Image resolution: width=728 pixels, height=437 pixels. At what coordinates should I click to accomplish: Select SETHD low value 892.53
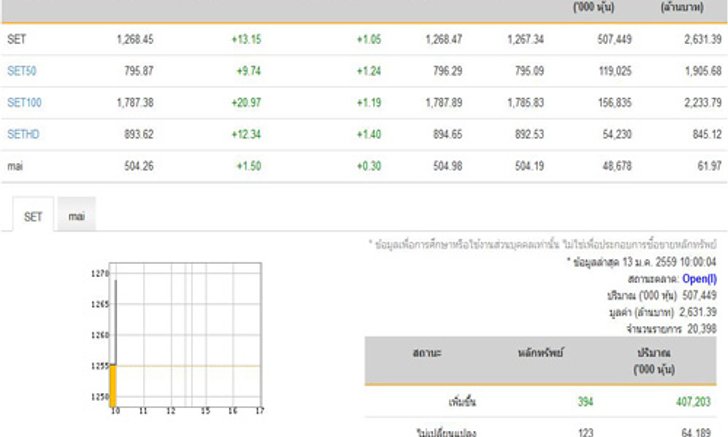click(529, 134)
